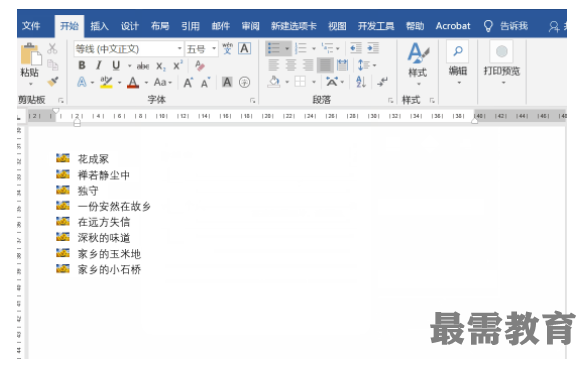This screenshot has width=582, height=368.
Task: Click the Copy icon
Action: coord(52,65)
